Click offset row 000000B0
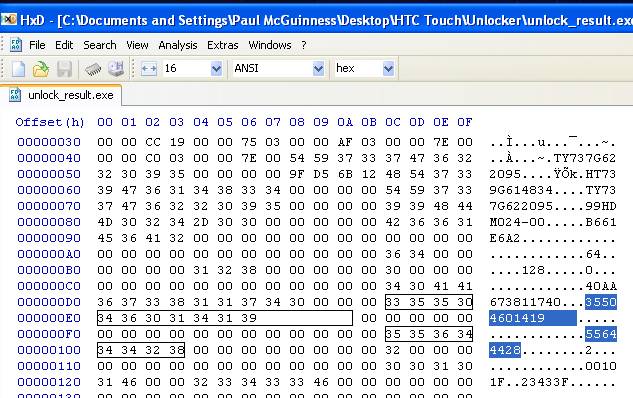Viewport: 633px width, 398px height. [x=49, y=270]
